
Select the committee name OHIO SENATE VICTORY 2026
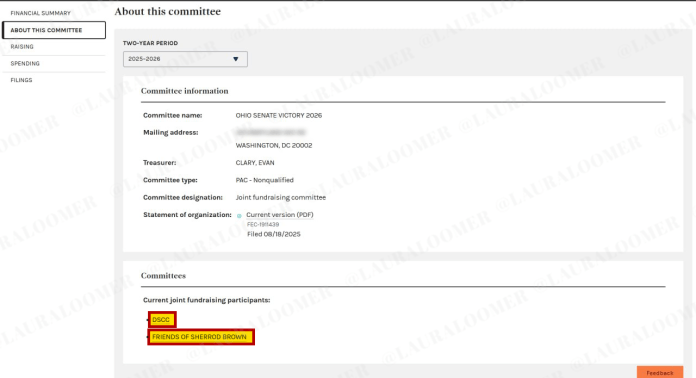click(279, 115)
